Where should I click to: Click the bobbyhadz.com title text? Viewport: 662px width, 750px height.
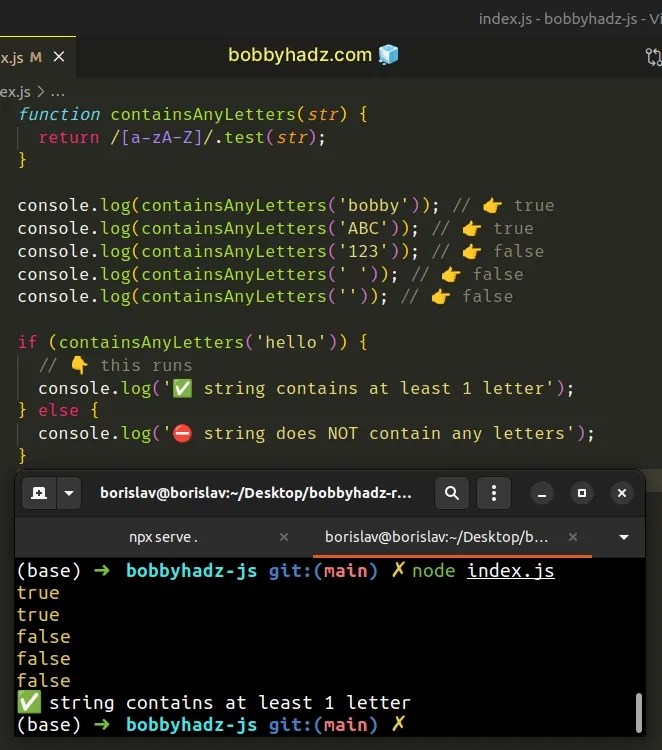tap(300, 55)
